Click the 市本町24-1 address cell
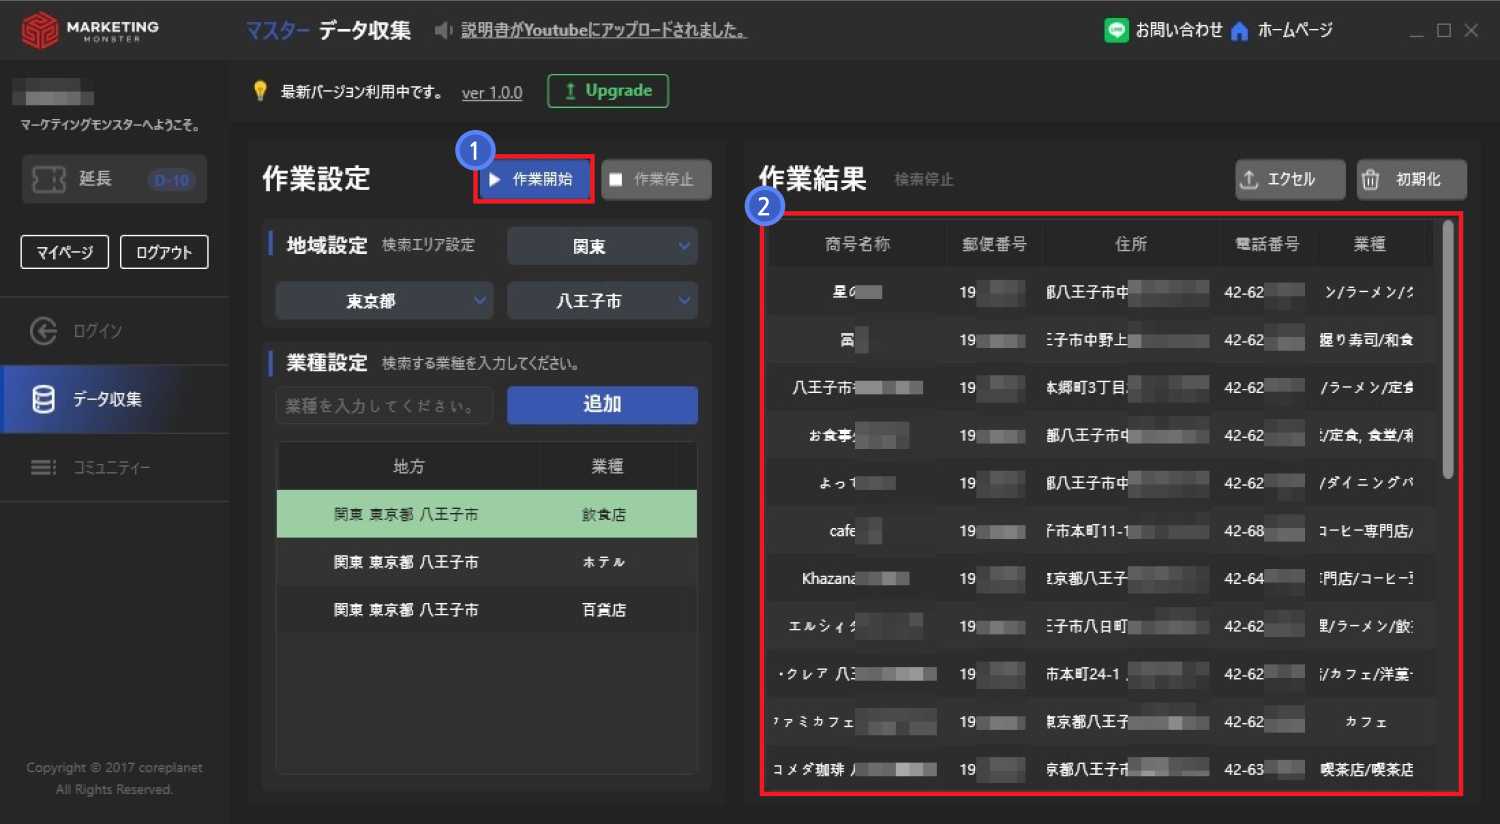Viewport: 1500px width, 824px height. pos(1129,674)
